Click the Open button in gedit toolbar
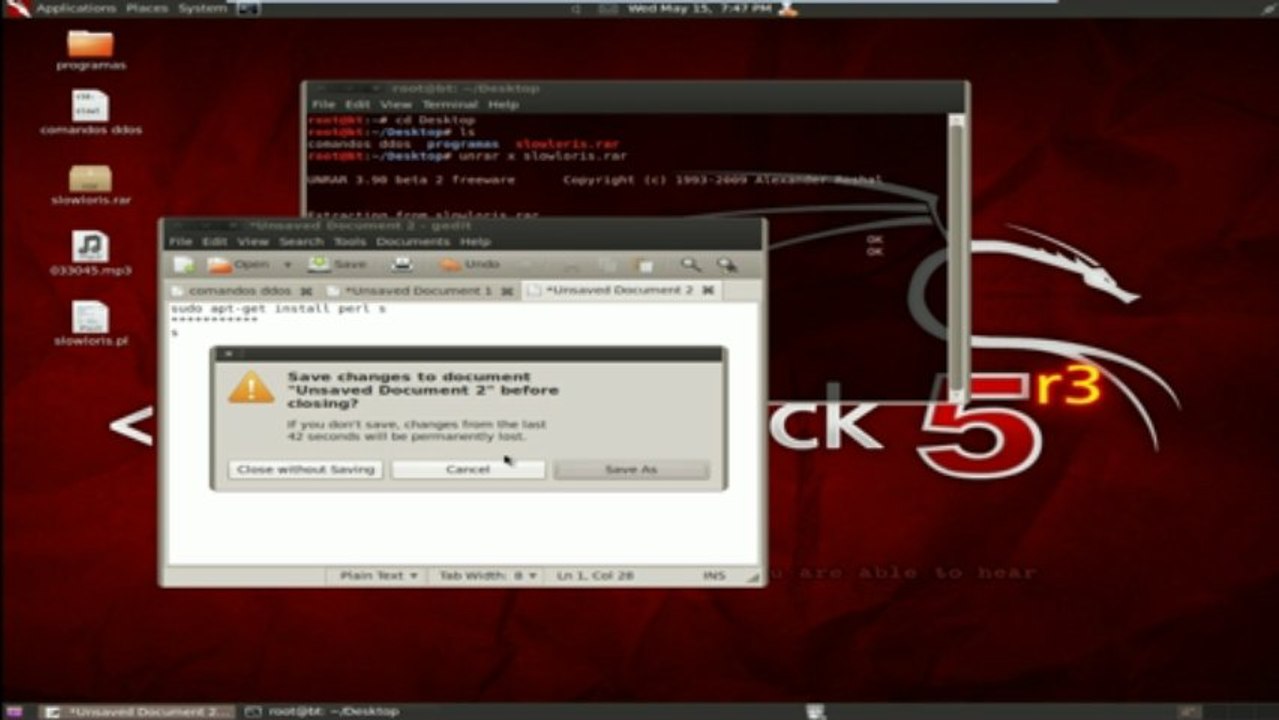This screenshot has width=1279, height=720. coord(238,264)
